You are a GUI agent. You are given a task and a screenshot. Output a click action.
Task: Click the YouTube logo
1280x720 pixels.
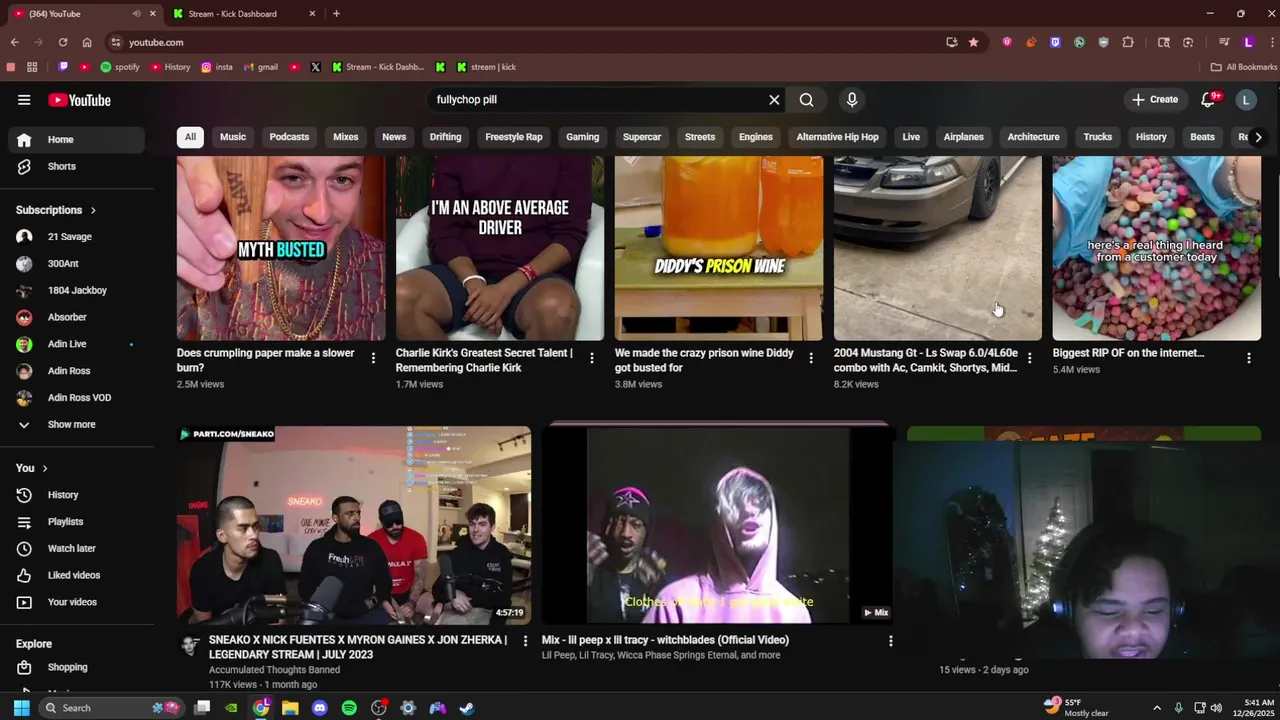79,100
